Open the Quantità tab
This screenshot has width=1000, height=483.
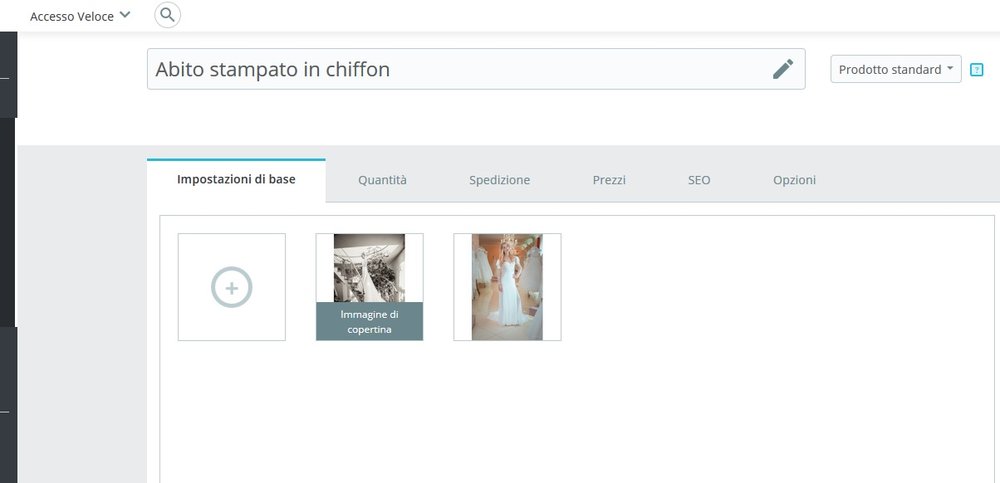click(382, 181)
